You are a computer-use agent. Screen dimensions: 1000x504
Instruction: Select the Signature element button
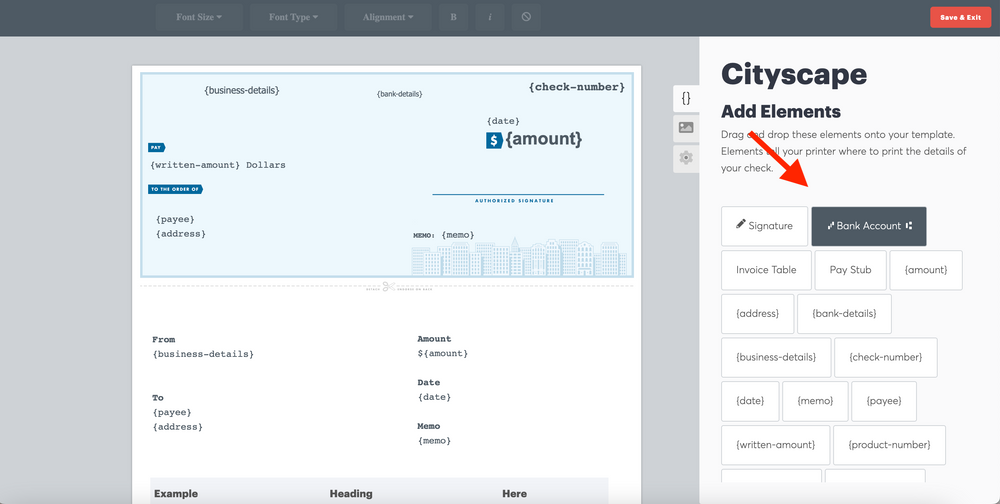pyautogui.click(x=764, y=226)
